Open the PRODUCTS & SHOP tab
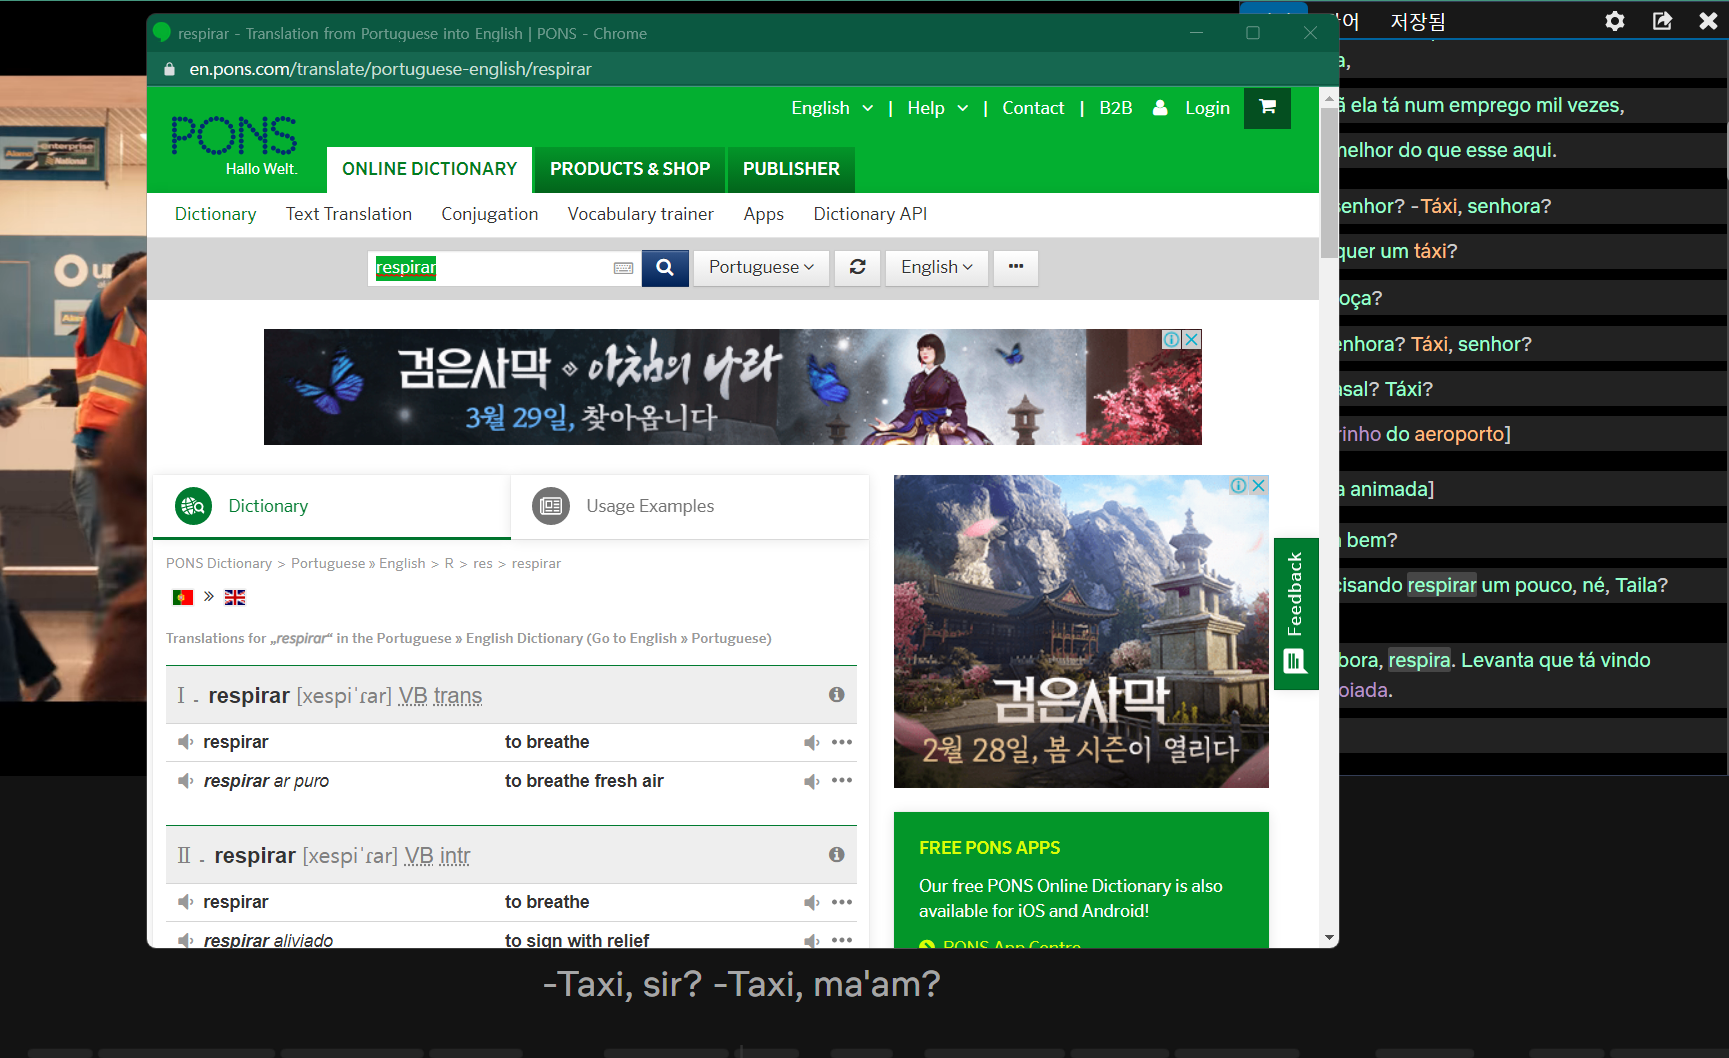Image resolution: width=1729 pixels, height=1058 pixels. (x=630, y=169)
